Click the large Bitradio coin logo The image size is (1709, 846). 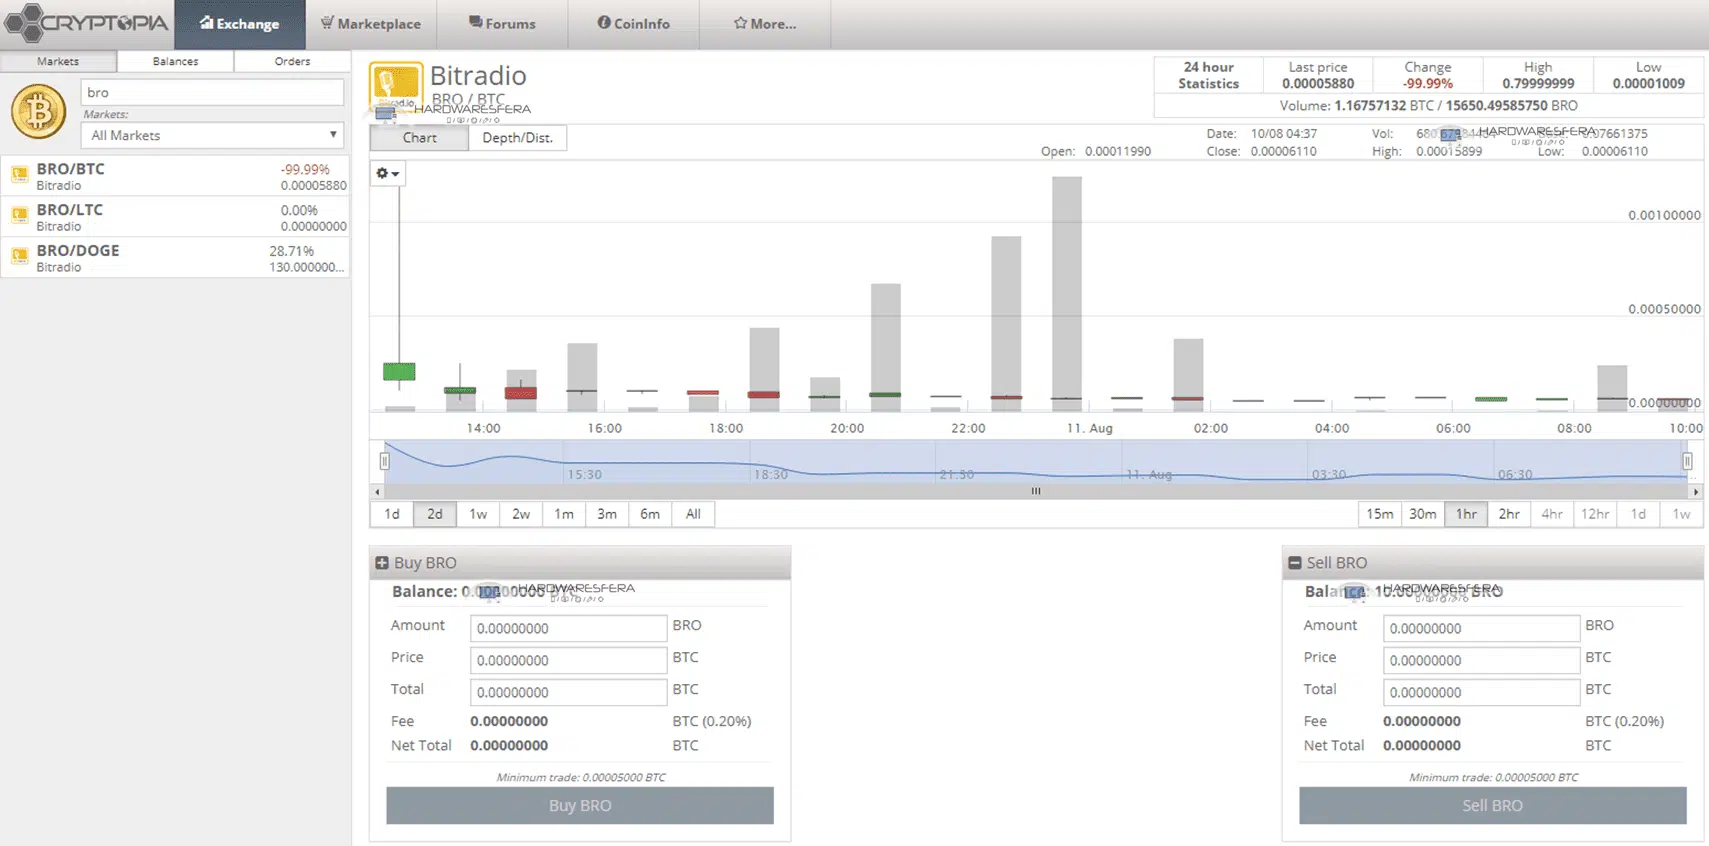click(396, 89)
